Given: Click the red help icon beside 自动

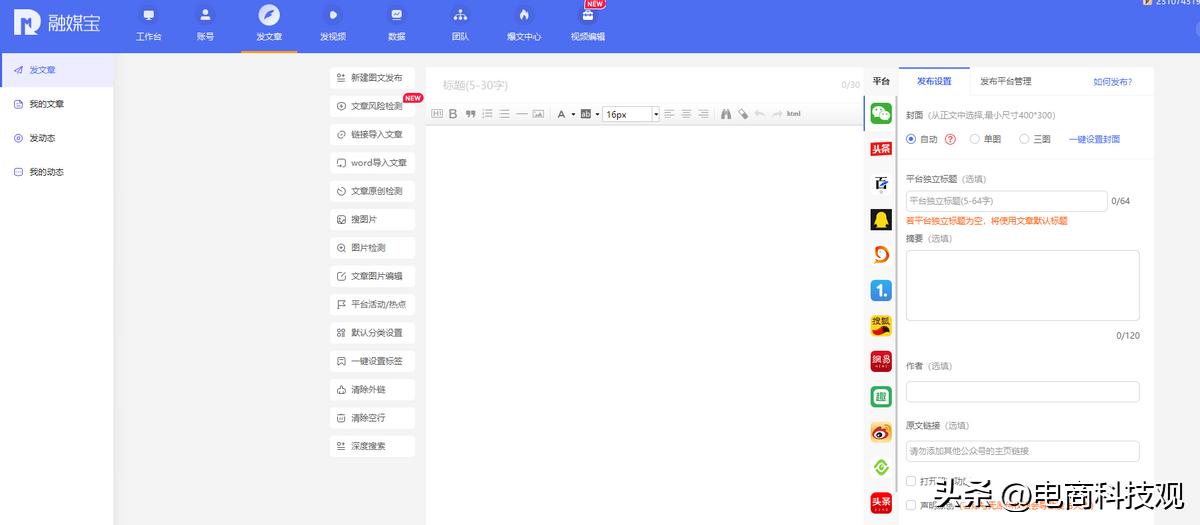Looking at the screenshot, I should point(950,140).
